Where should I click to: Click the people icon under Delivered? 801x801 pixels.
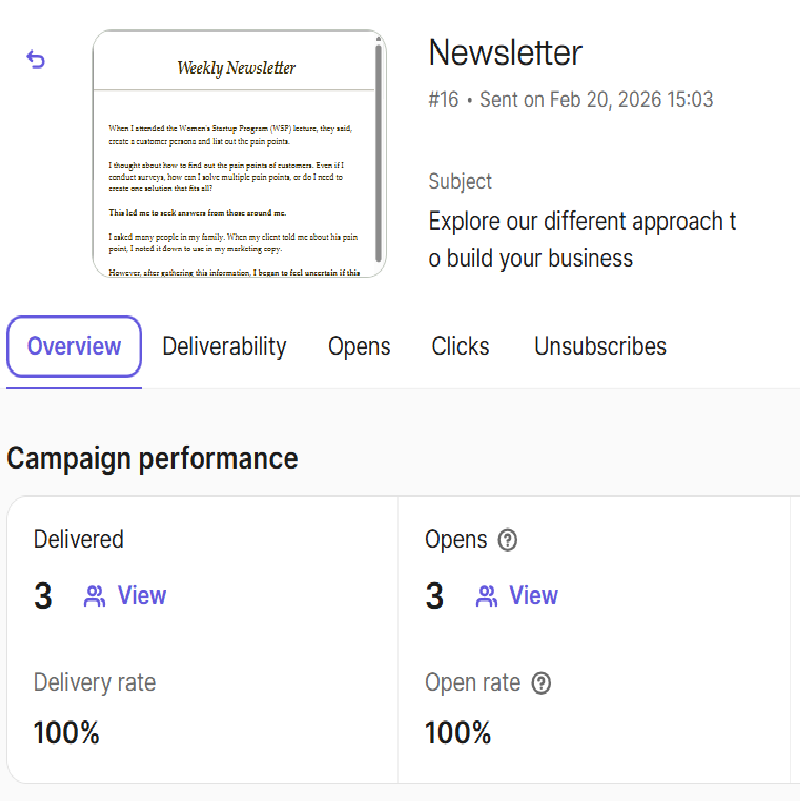(x=95, y=597)
